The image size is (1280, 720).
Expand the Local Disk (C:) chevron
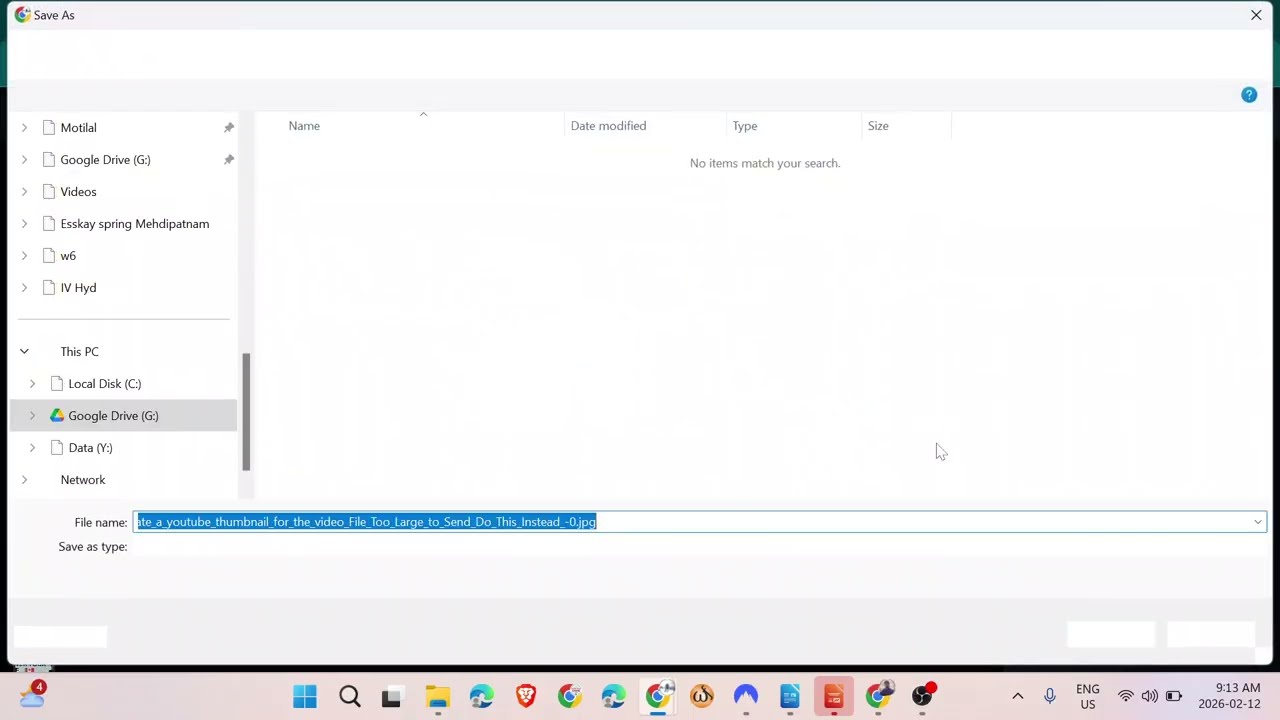32,384
